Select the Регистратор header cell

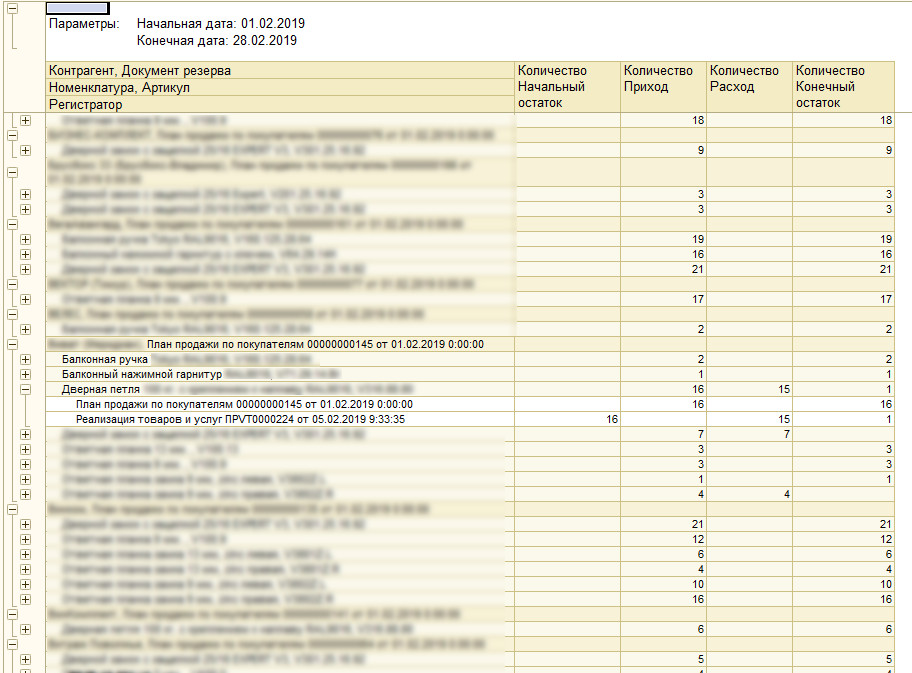click(85, 104)
